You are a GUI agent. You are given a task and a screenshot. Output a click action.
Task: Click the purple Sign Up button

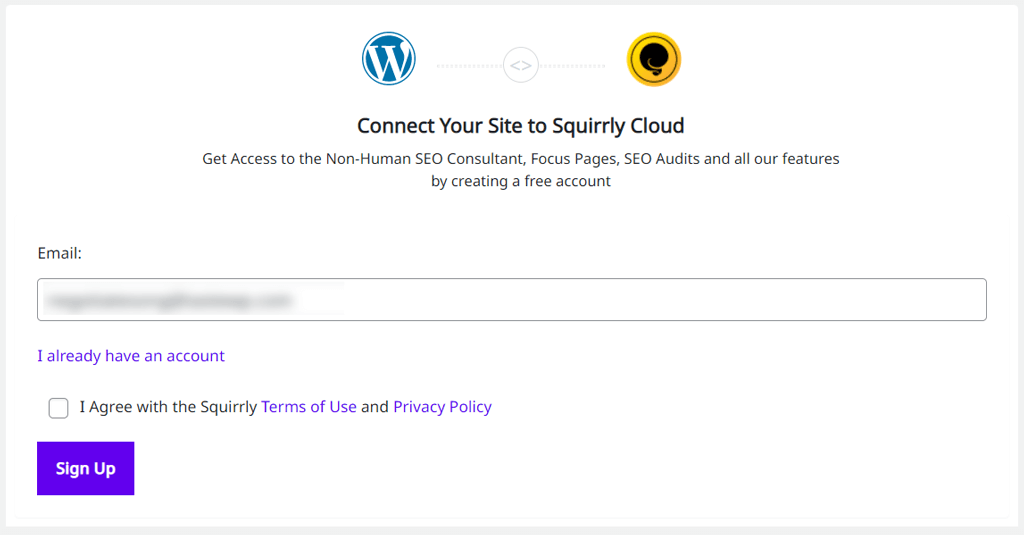tap(86, 468)
